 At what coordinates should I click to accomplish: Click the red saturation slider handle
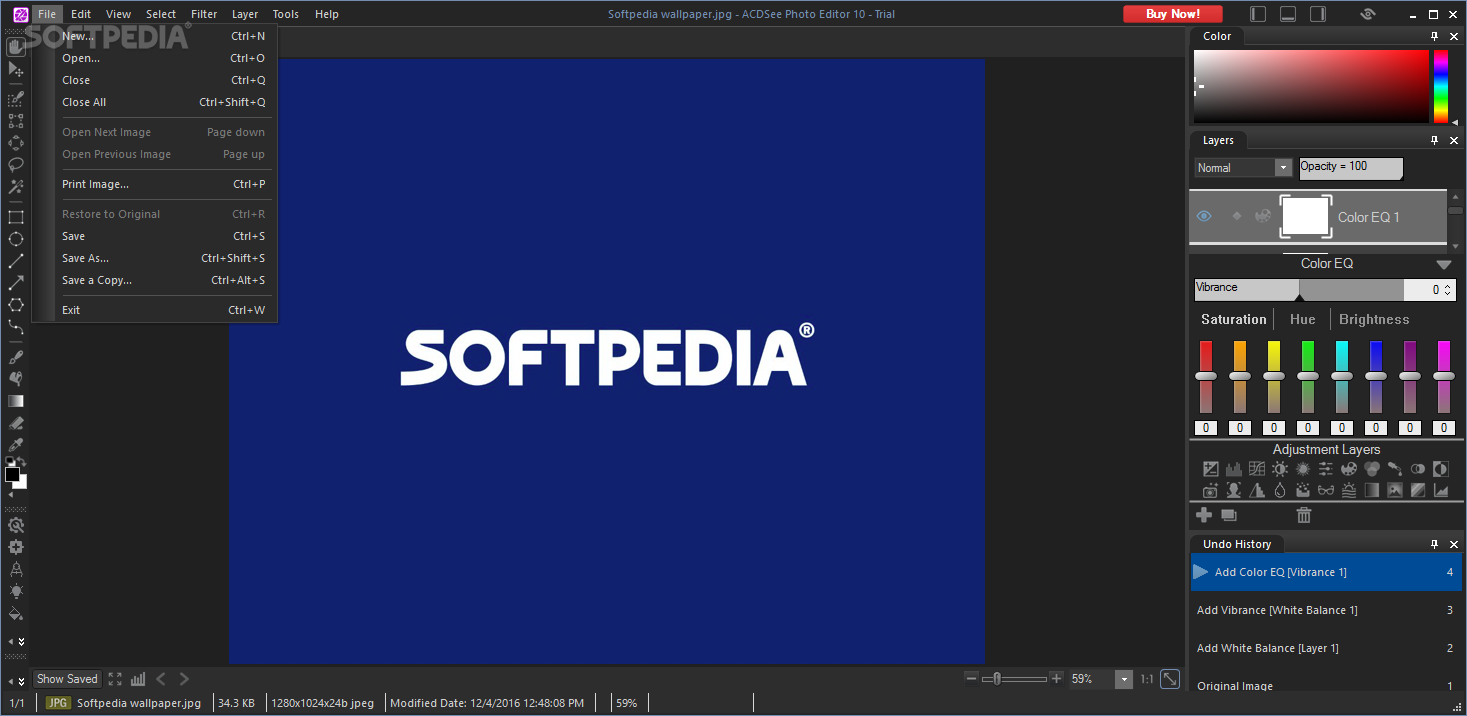point(1206,376)
